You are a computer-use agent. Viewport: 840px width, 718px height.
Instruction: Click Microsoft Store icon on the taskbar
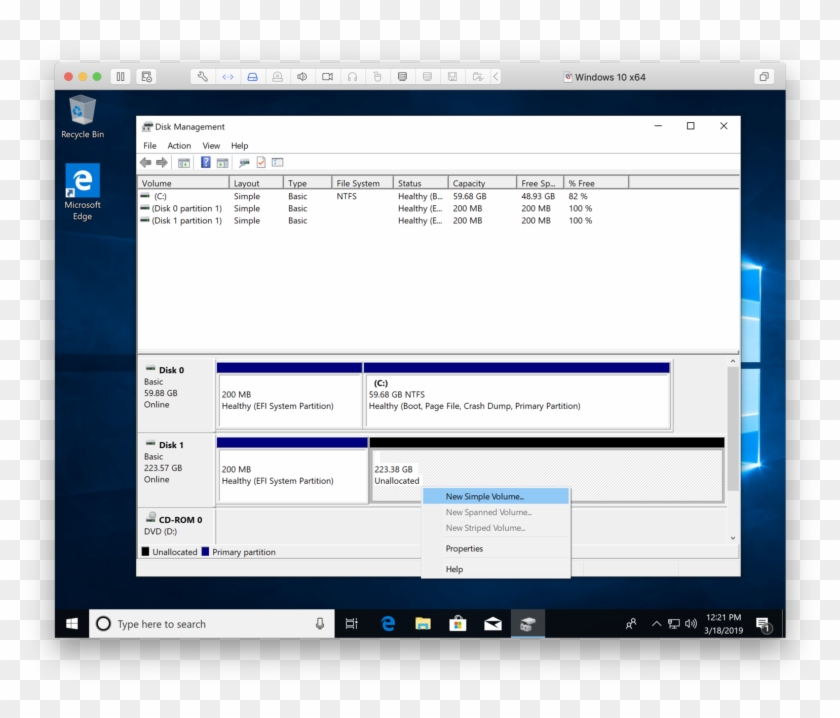coord(457,623)
